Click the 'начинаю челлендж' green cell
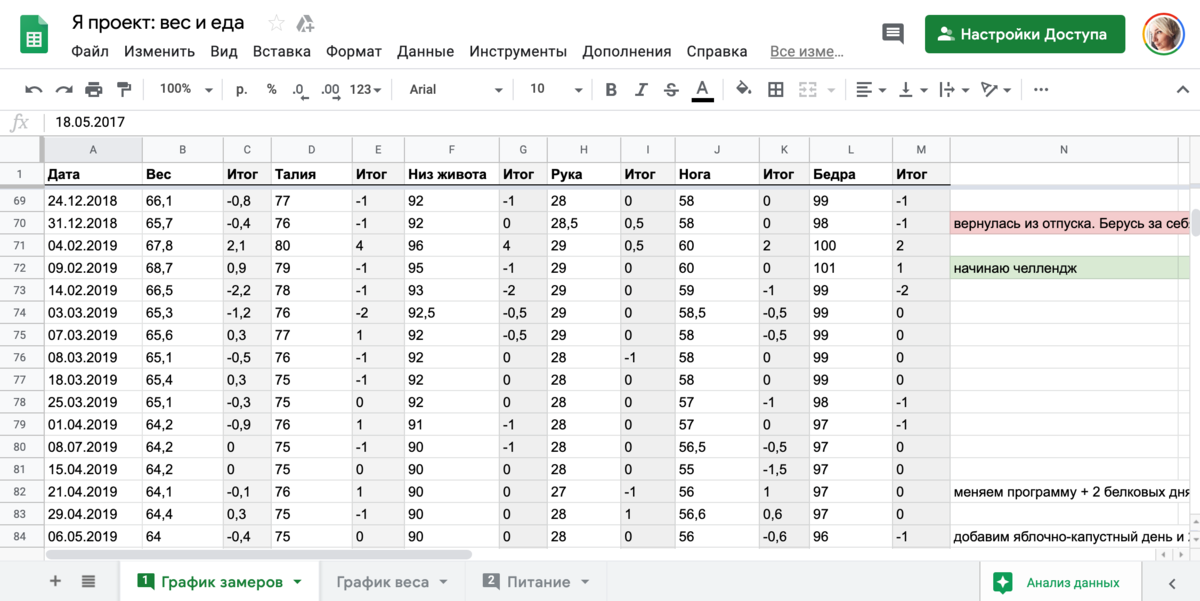The height and width of the screenshot is (601, 1200). click(x=1070, y=268)
